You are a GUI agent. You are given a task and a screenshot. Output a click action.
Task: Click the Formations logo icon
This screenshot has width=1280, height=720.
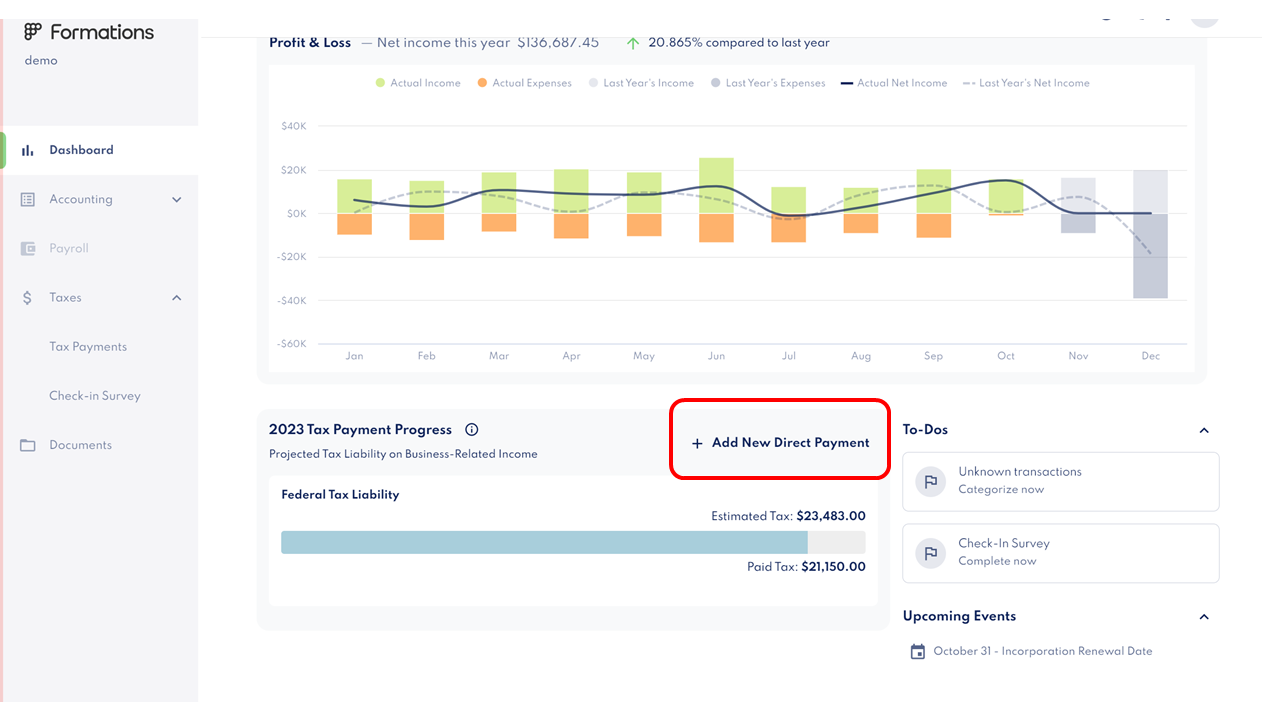[x=33, y=32]
